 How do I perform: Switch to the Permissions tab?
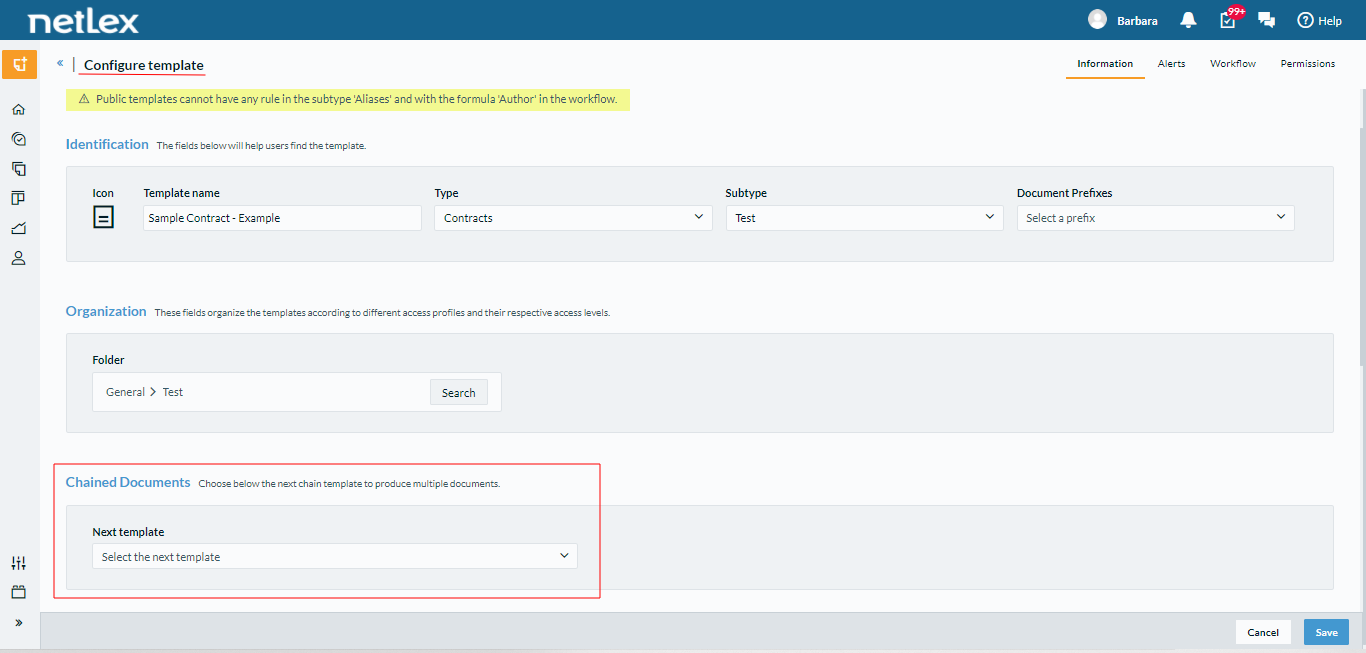1308,64
